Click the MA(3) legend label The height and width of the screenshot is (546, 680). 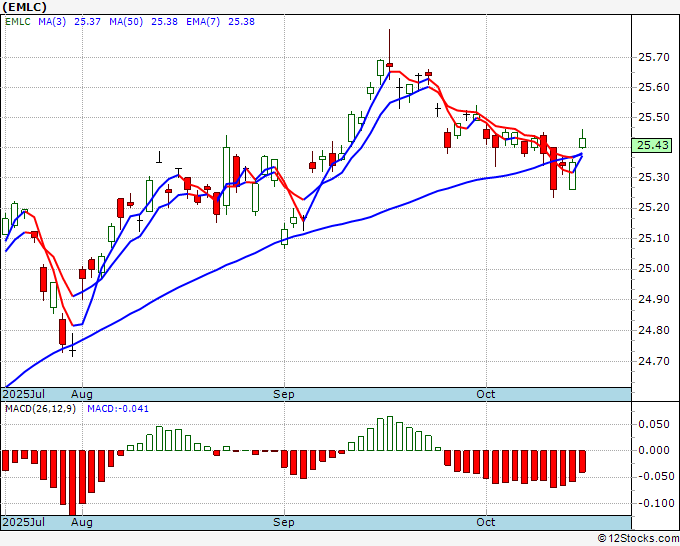52,22
